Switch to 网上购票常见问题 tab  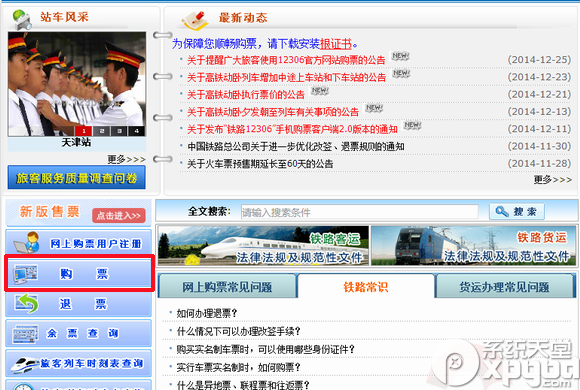pyautogui.click(x=227, y=287)
